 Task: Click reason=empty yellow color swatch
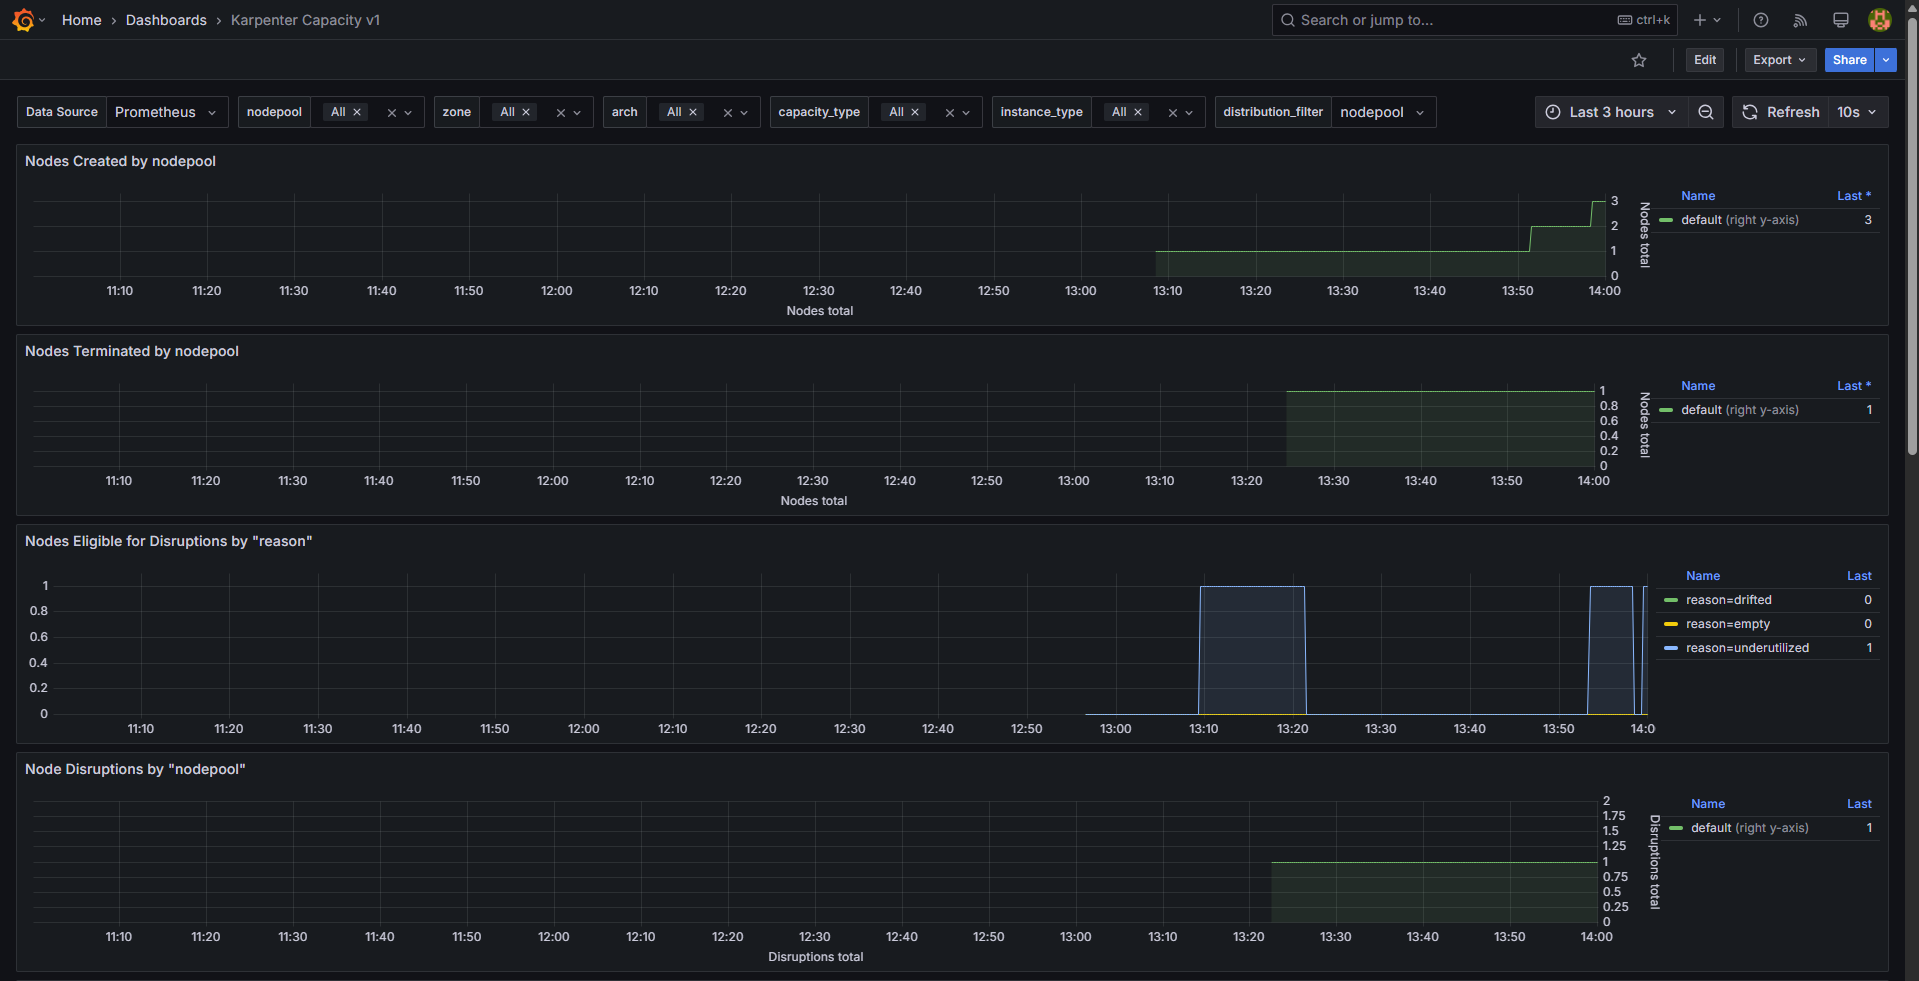[x=1671, y=624]
